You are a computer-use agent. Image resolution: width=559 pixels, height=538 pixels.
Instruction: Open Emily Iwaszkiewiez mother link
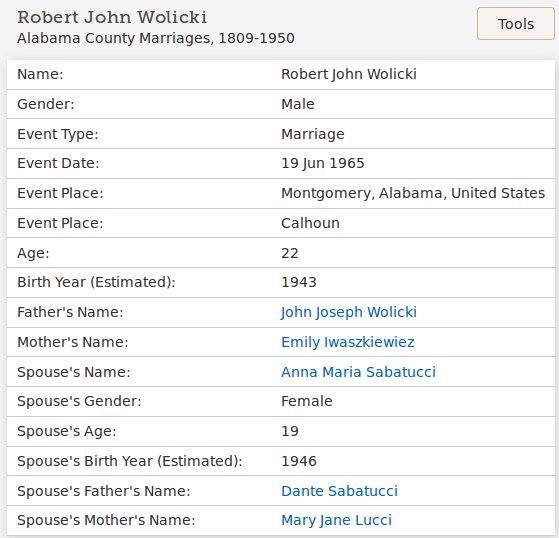[348, 342]
